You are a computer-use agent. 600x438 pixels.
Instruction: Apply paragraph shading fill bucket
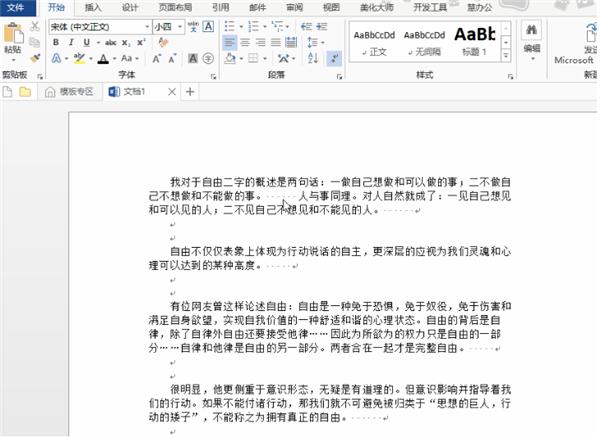[x=230, y=59]
